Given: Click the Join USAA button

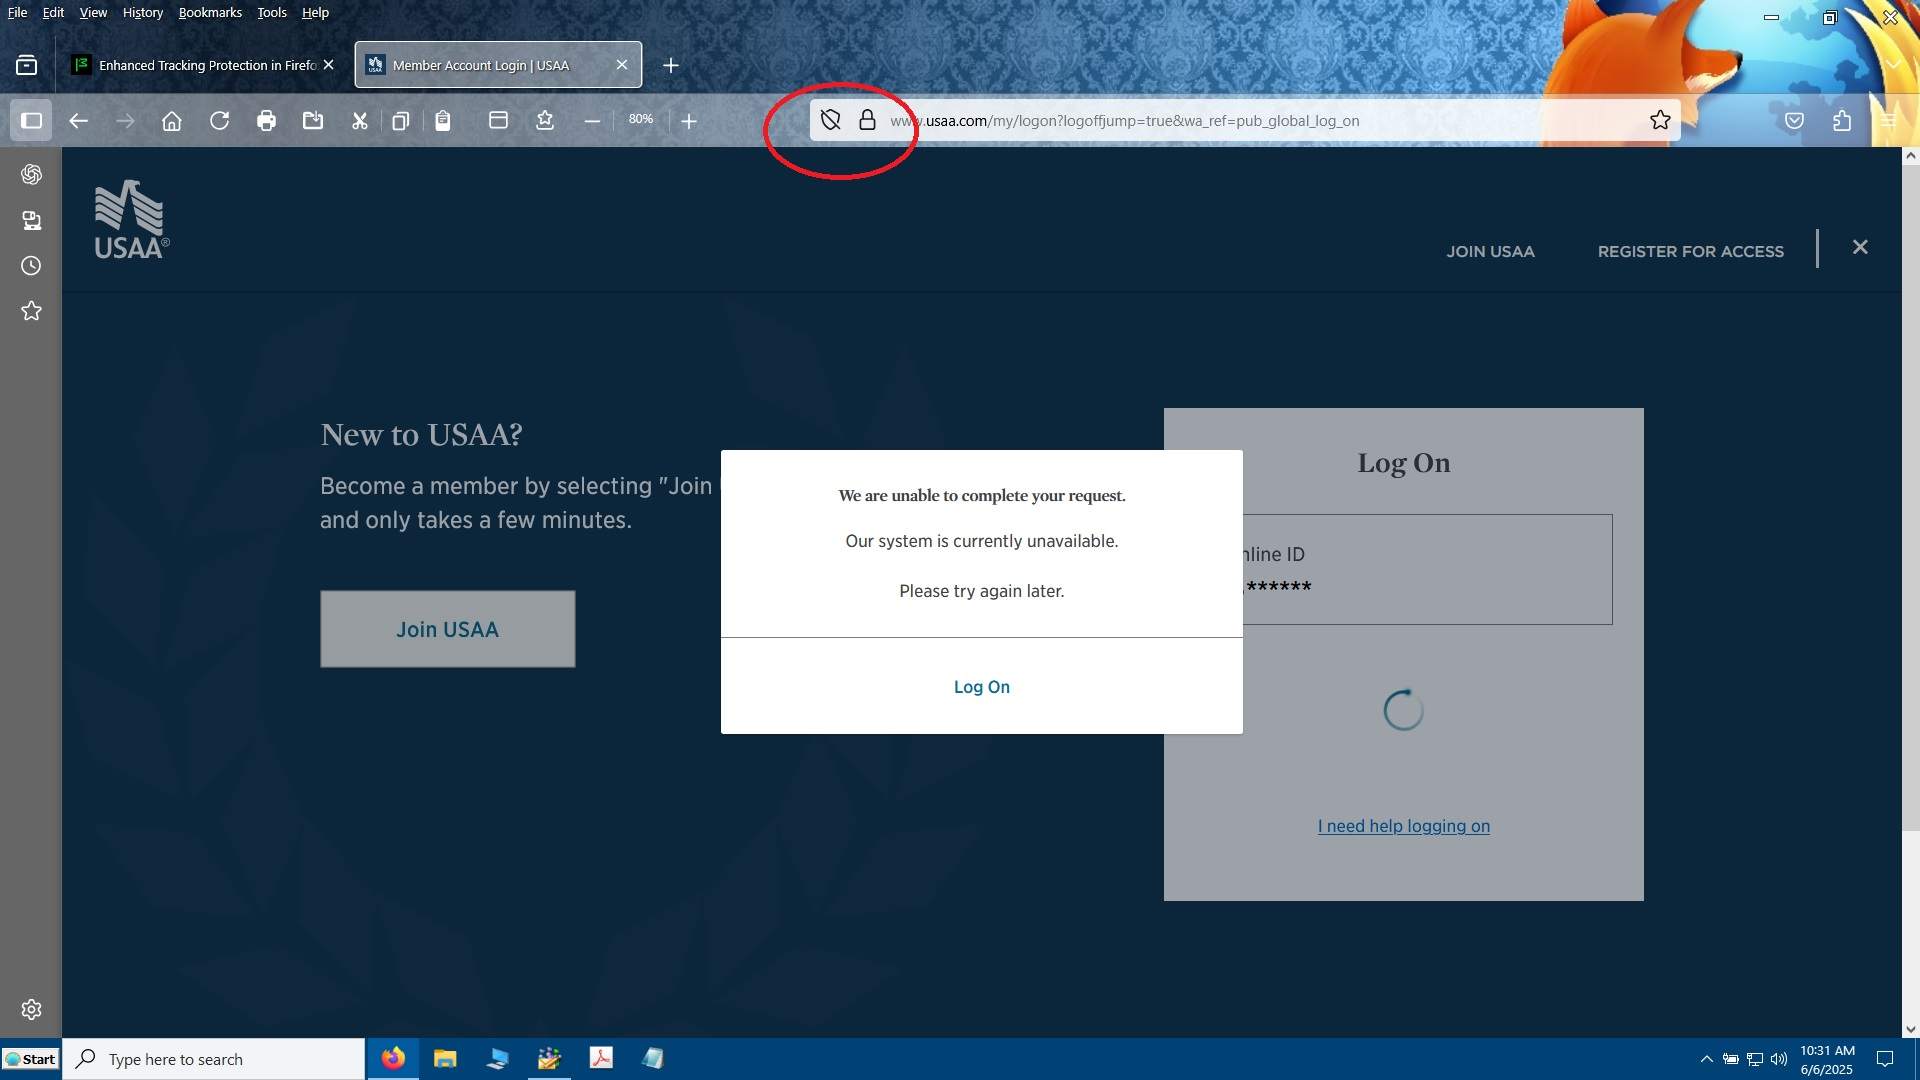Looking at the screenshot, I should click(447, 629).
